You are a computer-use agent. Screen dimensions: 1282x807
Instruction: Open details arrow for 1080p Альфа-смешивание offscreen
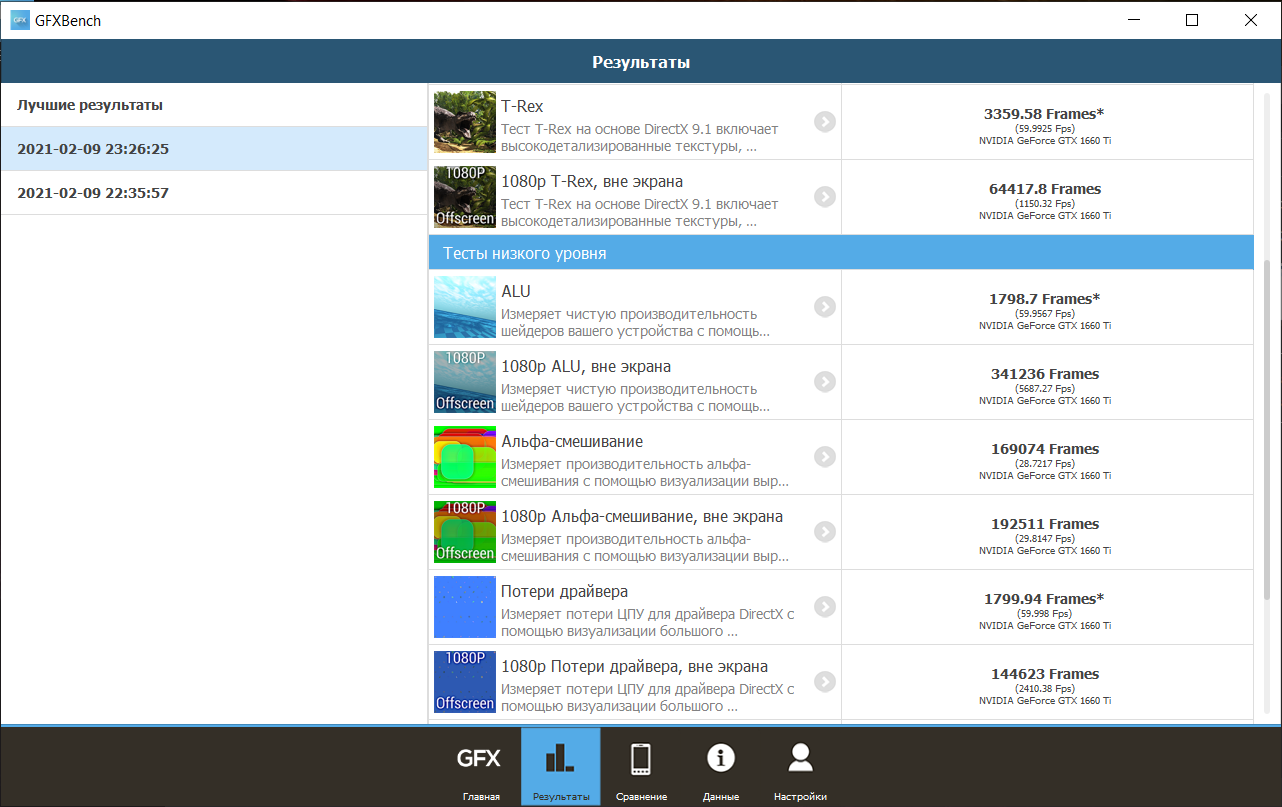824,532
